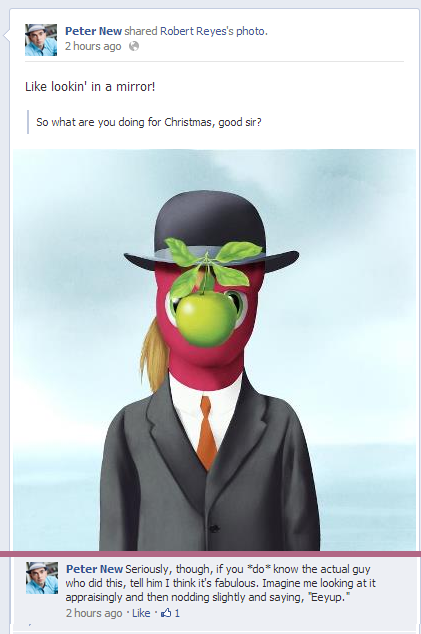Open the shared Magritte pony parody photo

click(214, 350)
